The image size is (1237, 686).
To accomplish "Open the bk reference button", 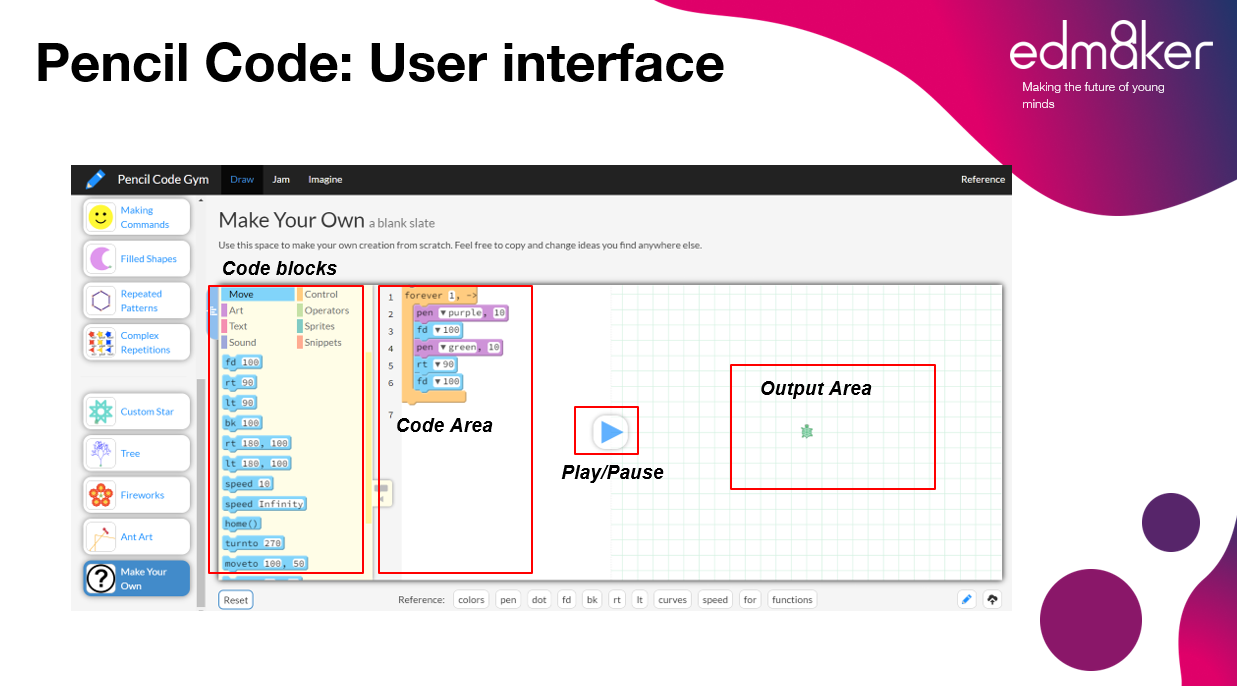I will (592, 600).
